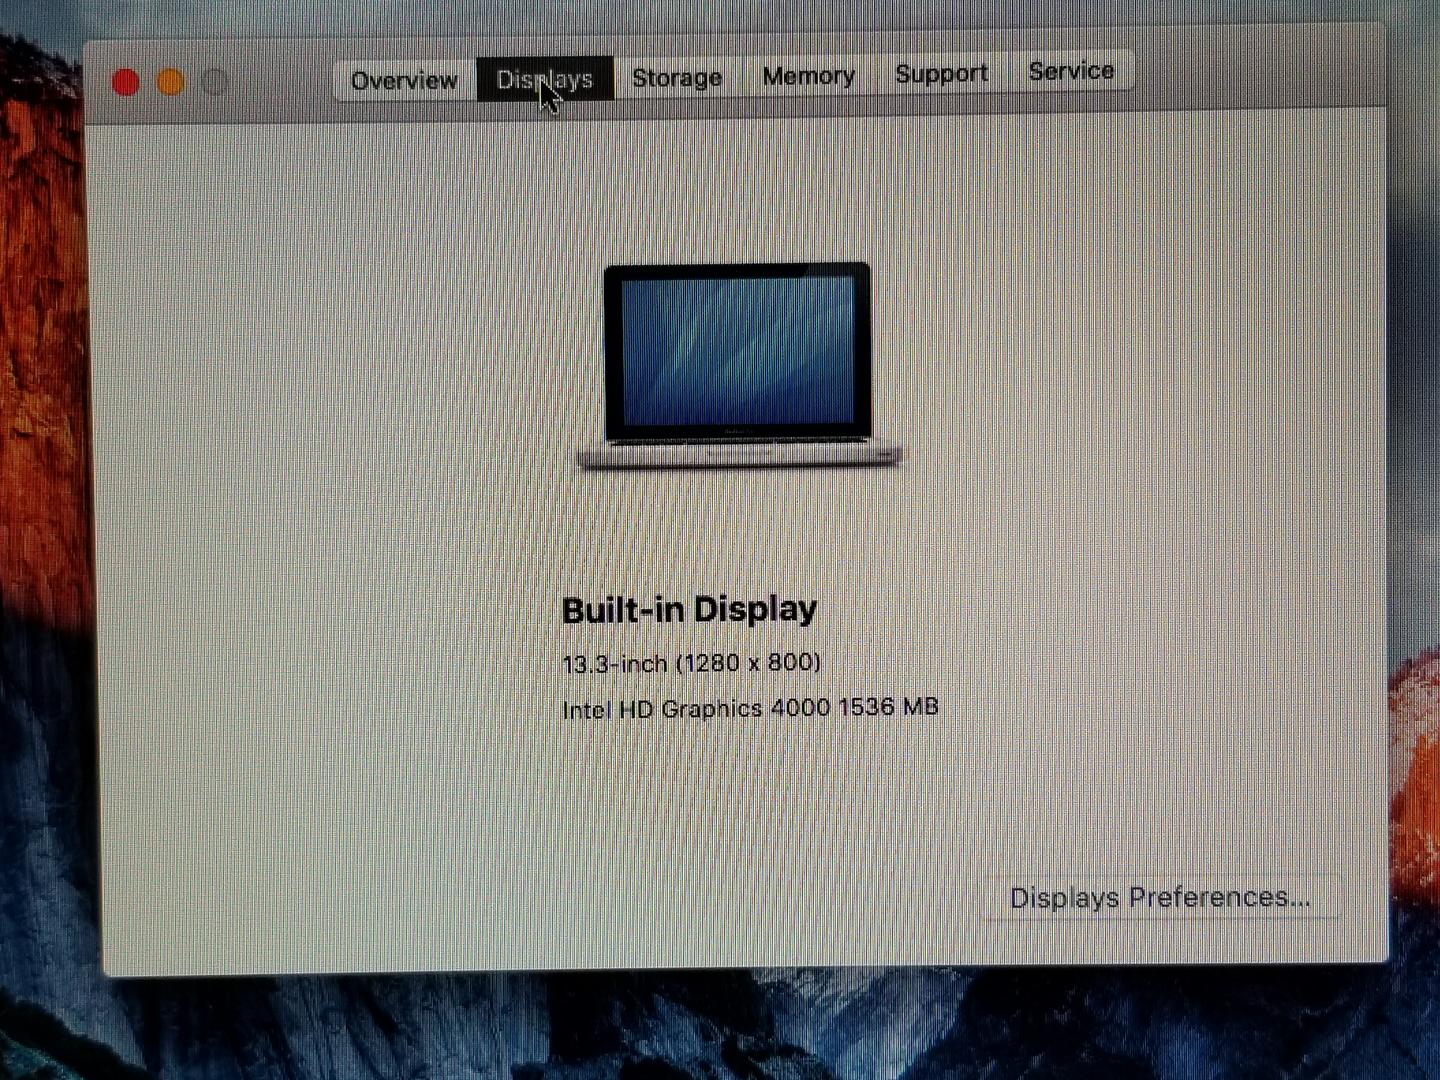The image size is (1440, 1080).
Task: Click the MacBook display illustration
Action: pyautogui.click(x=739, y=364)
